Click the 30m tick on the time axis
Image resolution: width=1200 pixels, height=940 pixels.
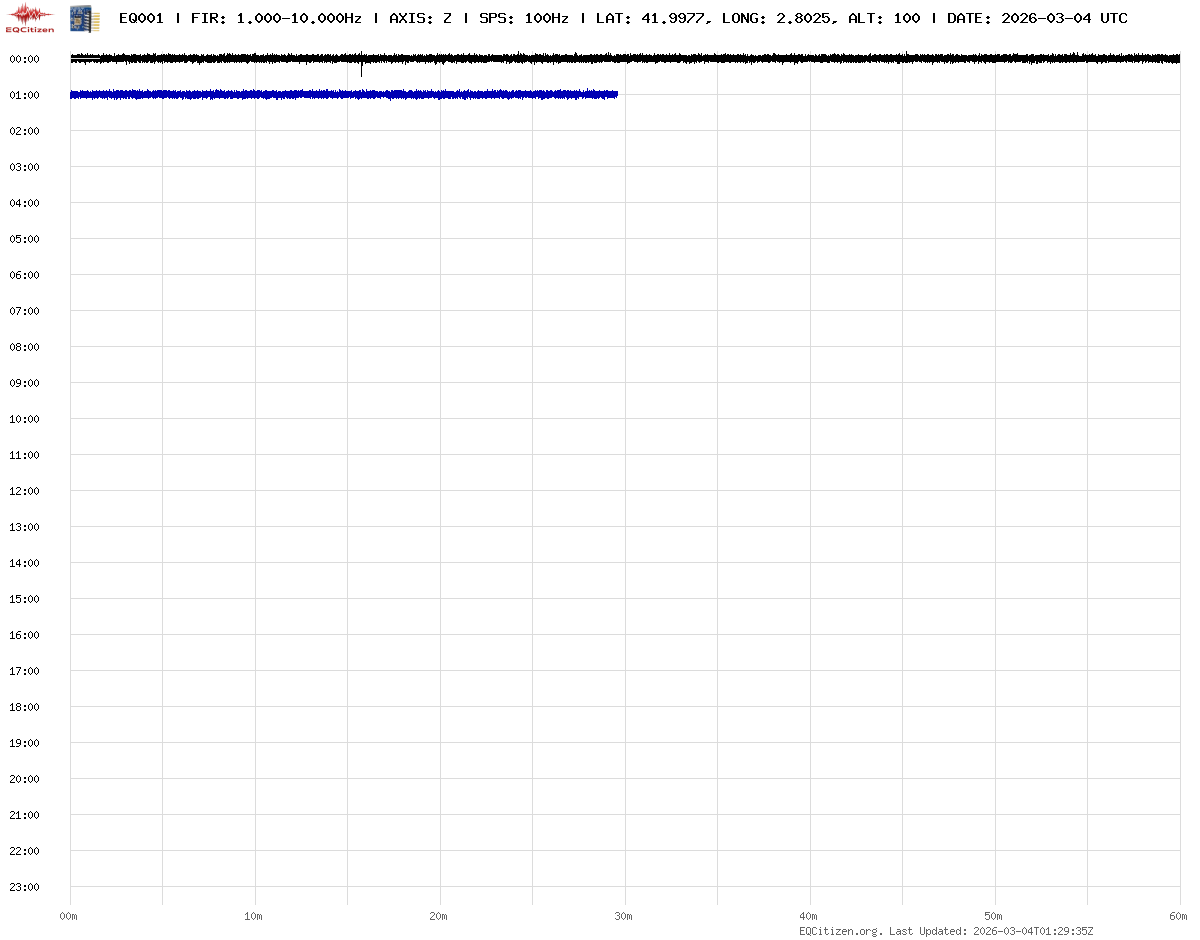pyautogui.click(x=623, y=916)
